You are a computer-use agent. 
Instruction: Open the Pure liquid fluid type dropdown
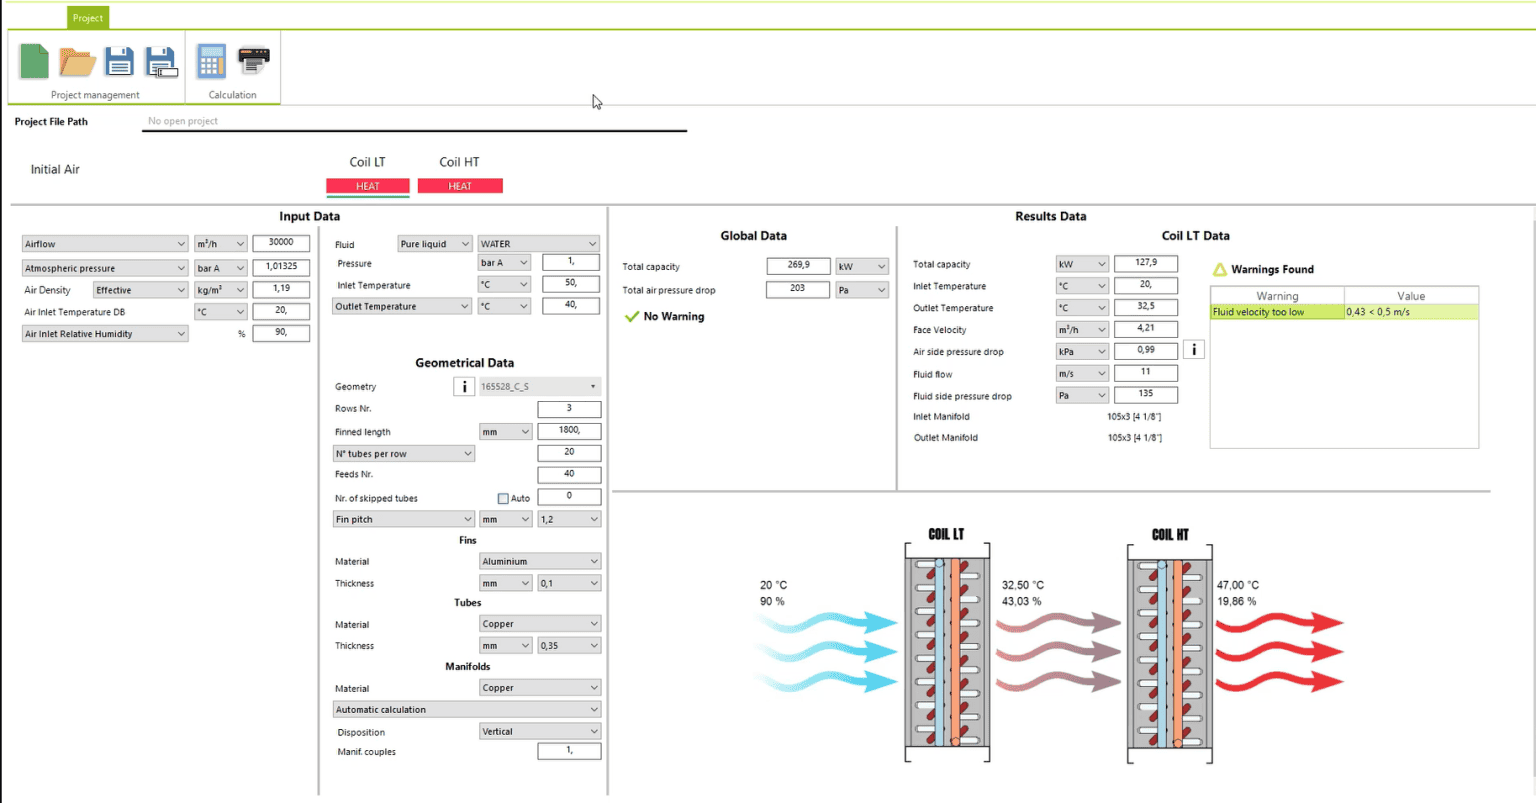click(x=435, y=244)
